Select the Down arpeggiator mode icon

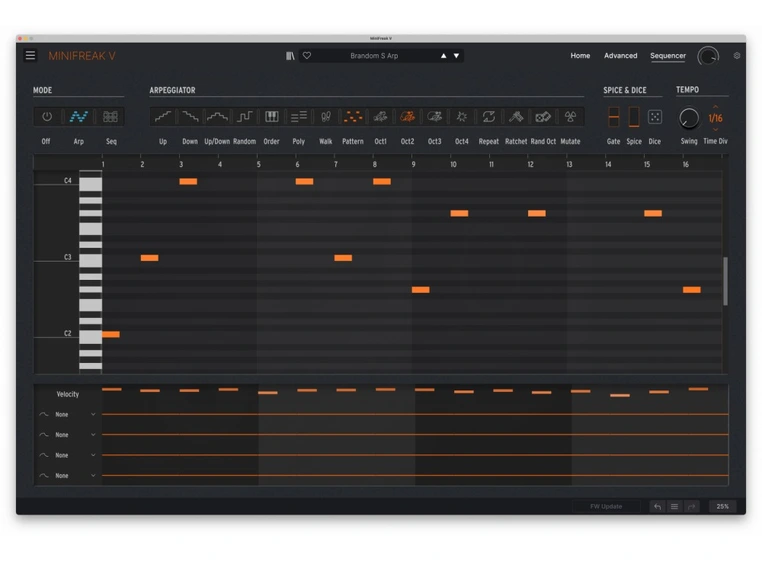(x=190, y=117)
